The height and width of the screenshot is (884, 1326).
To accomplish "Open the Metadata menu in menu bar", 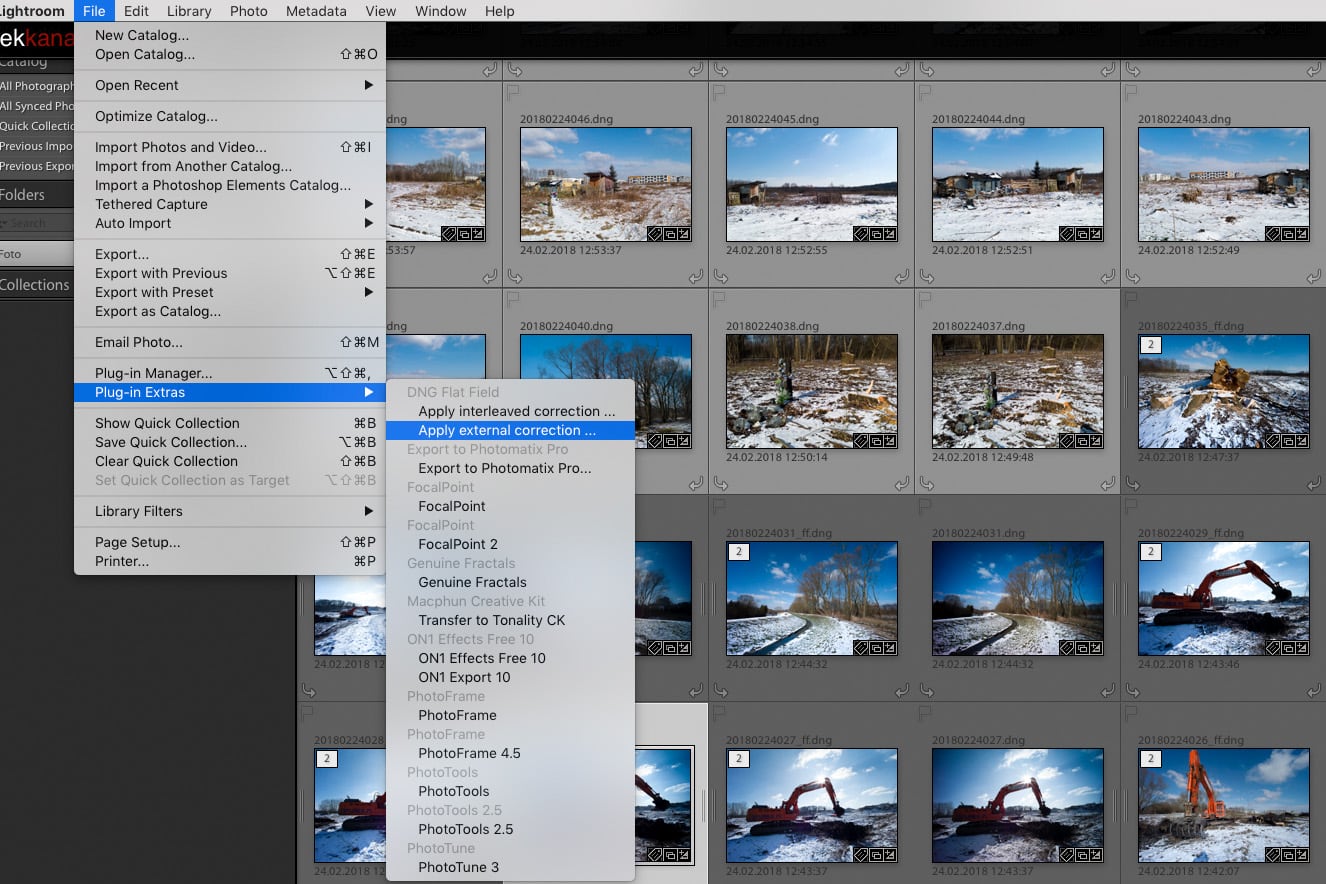I will pyautogui.click(x=316, y=11).
